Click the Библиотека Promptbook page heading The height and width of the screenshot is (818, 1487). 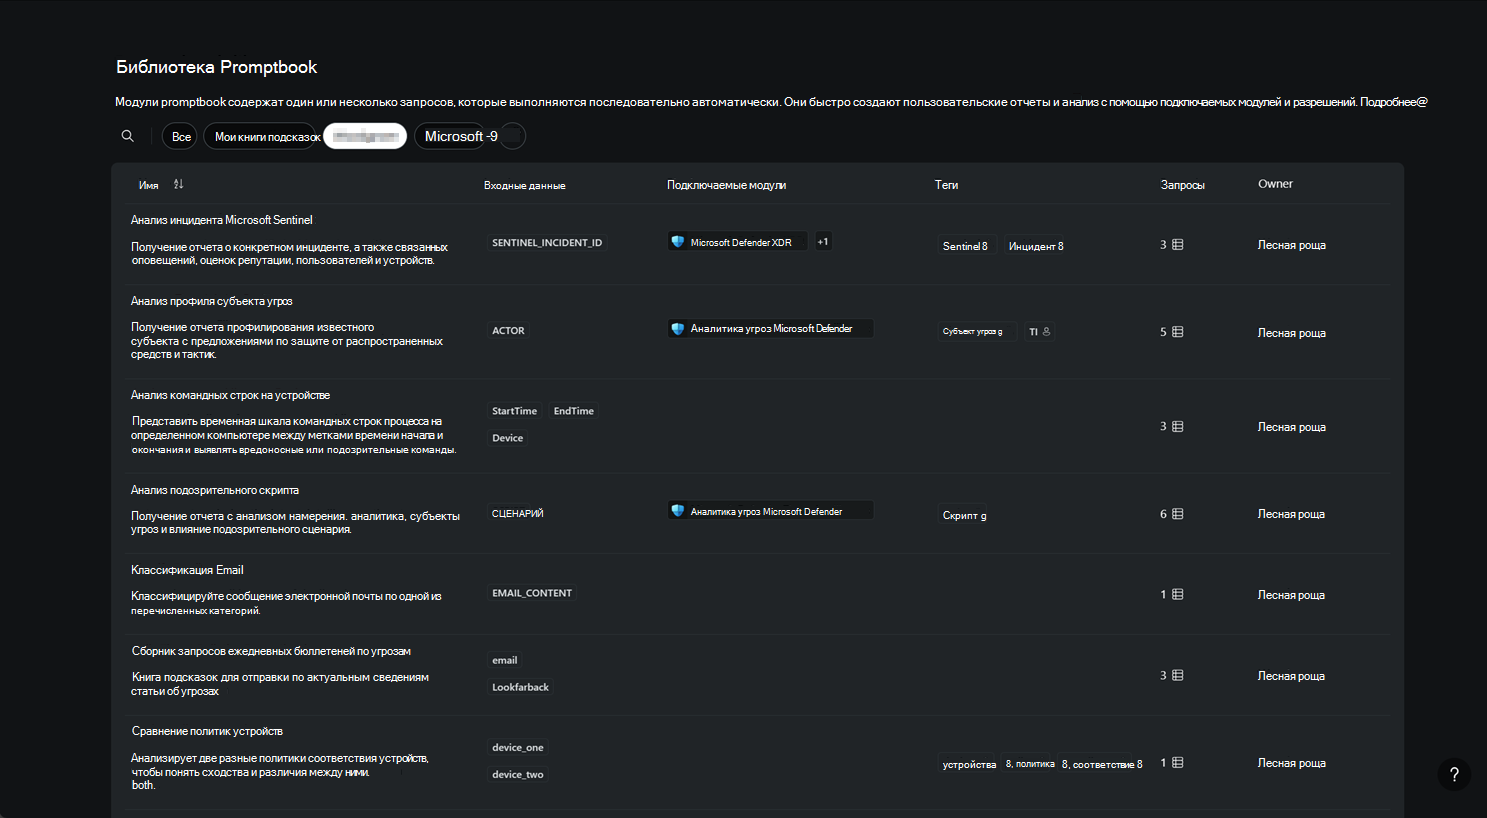click(217, 67)
